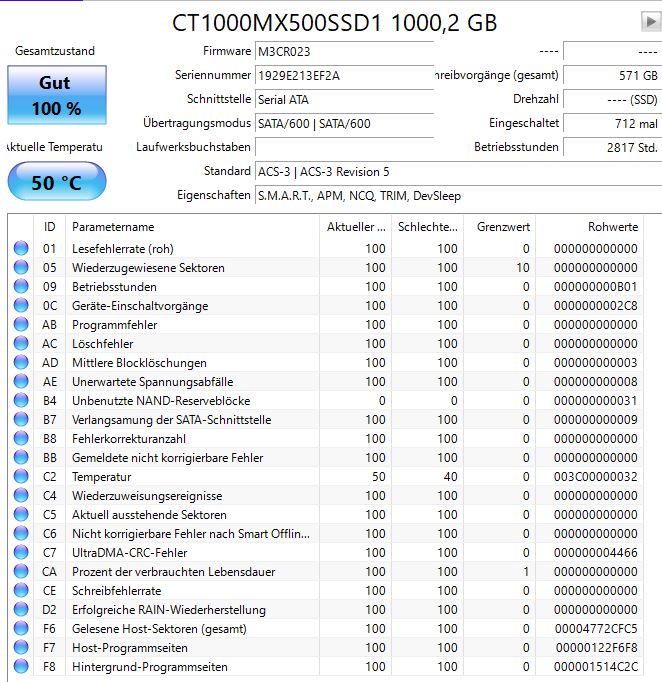This screenshot has width=662, height=682.
Task: Click the Standard field ACS-3 | ACS-3 Revision 5
Action: [458, 171]
